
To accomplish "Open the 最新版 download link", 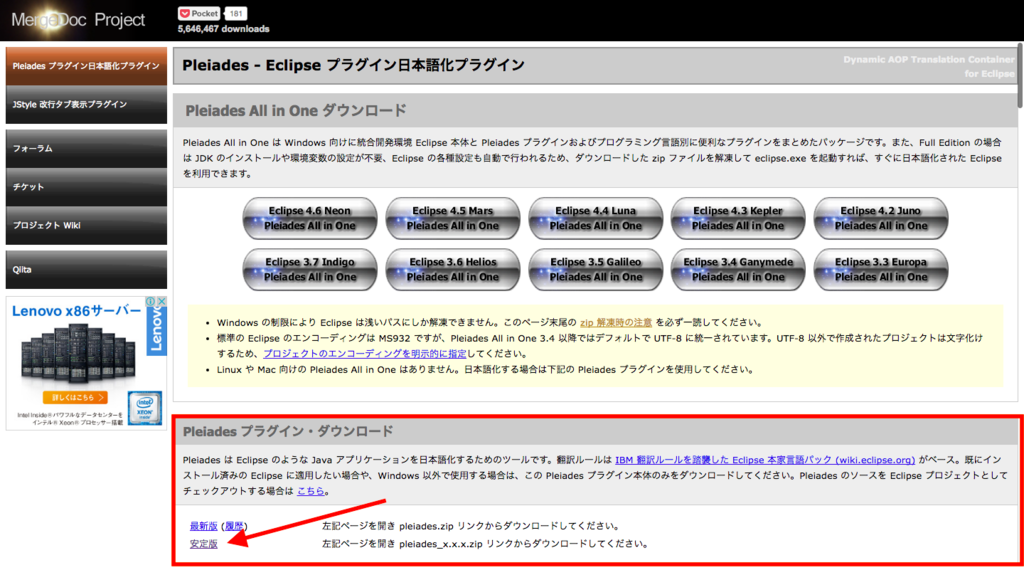I will click(x=203, y=526).
